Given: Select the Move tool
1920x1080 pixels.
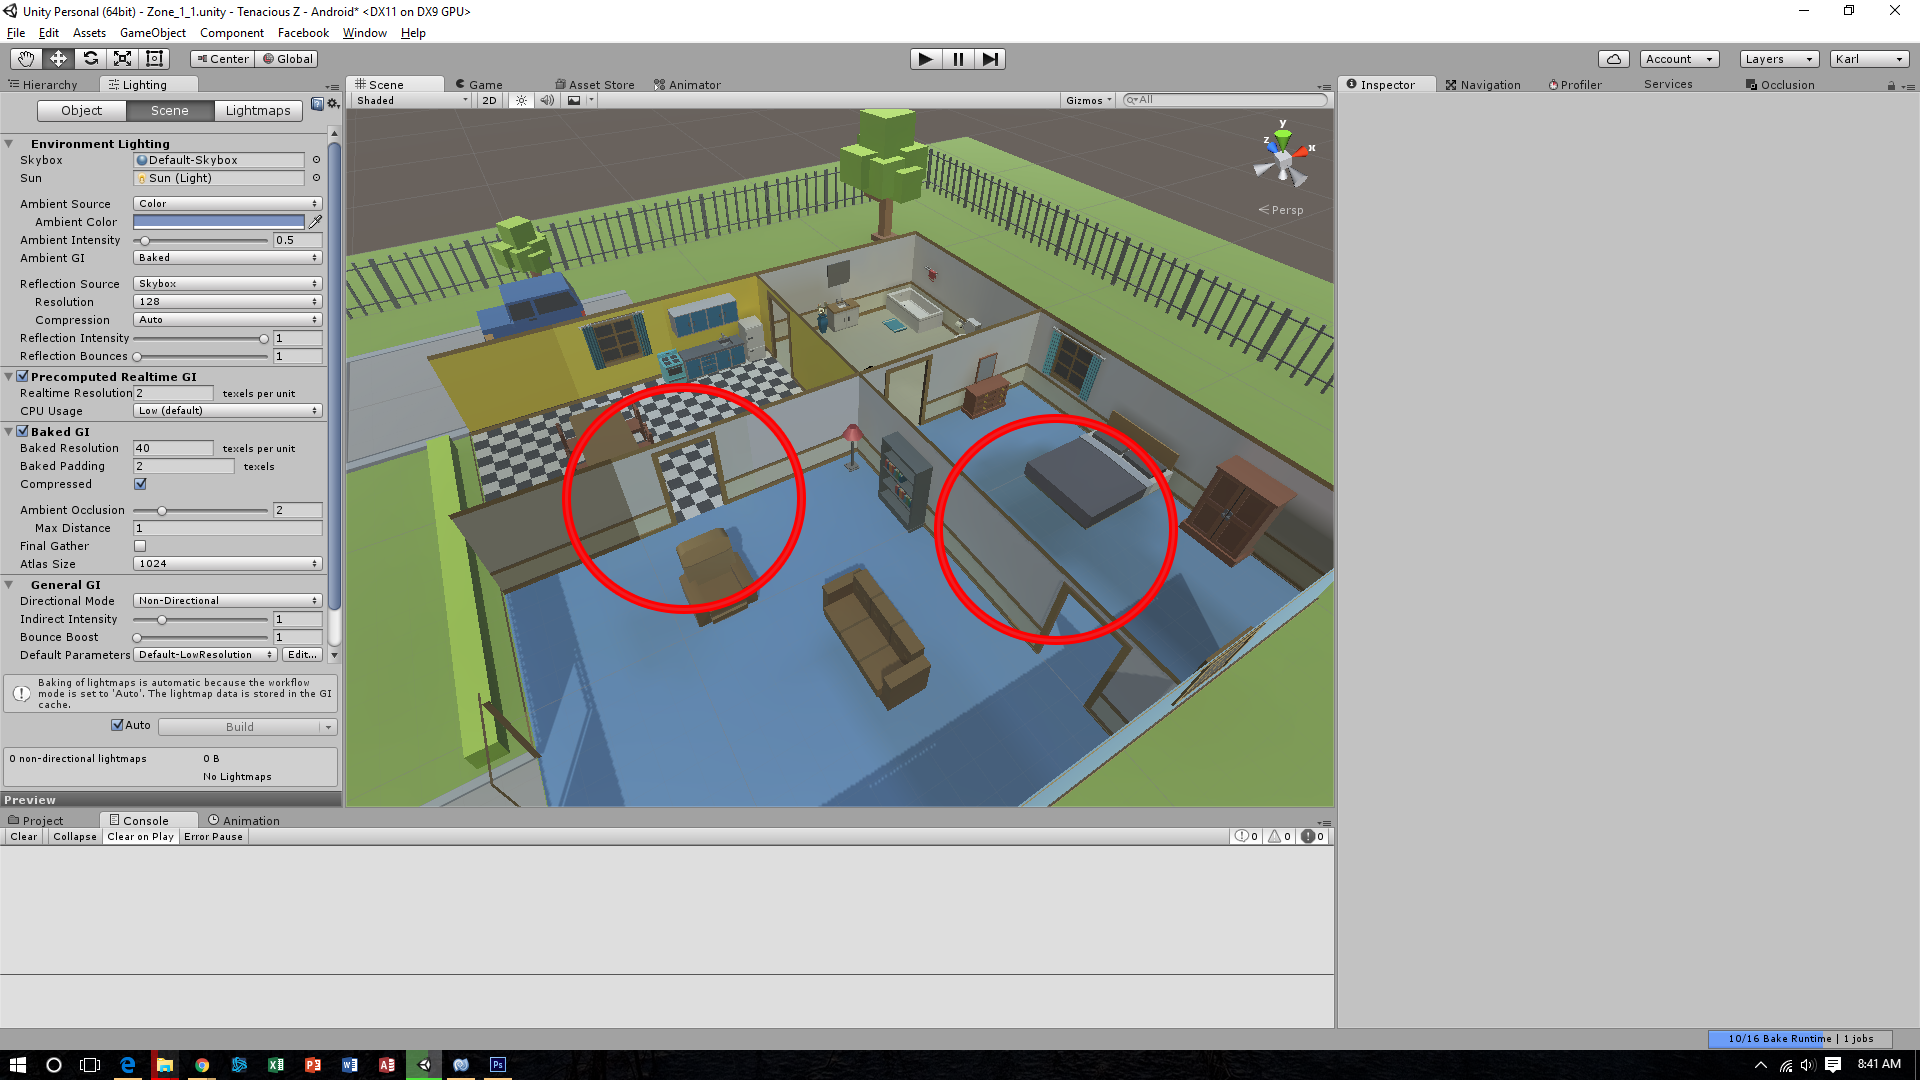Looking at the screenshot, I should pyautogui.click(x=58, y=59).
